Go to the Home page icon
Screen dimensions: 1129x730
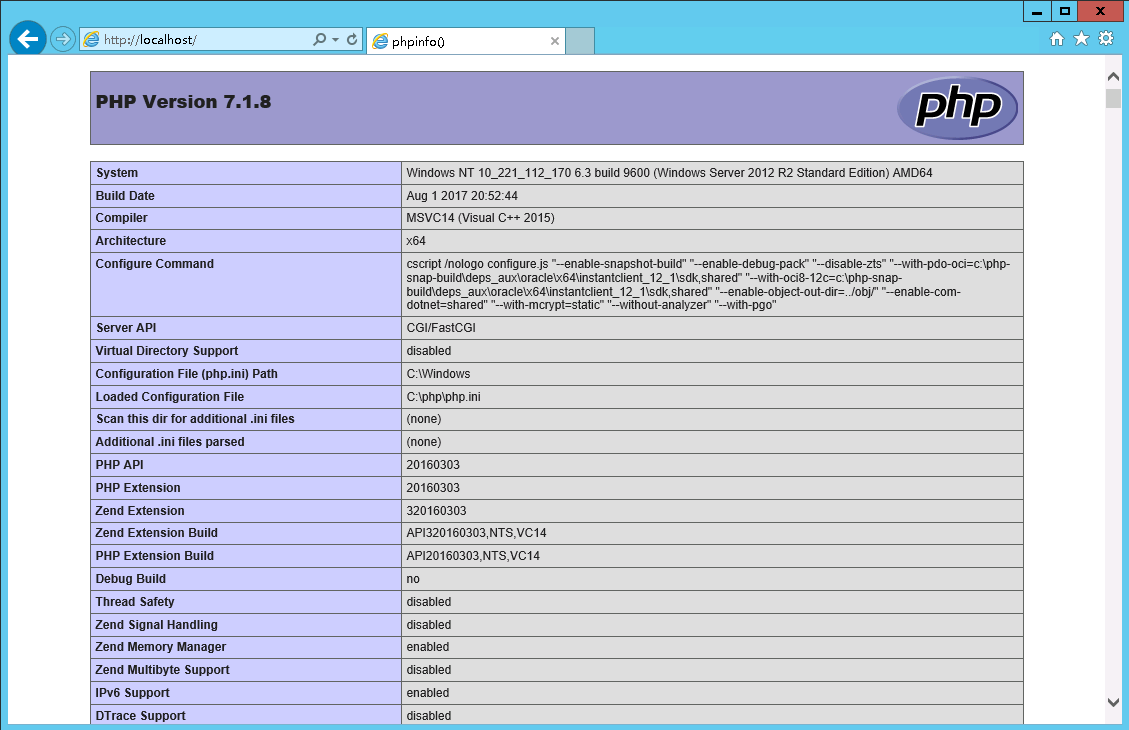coord(1056,39)
